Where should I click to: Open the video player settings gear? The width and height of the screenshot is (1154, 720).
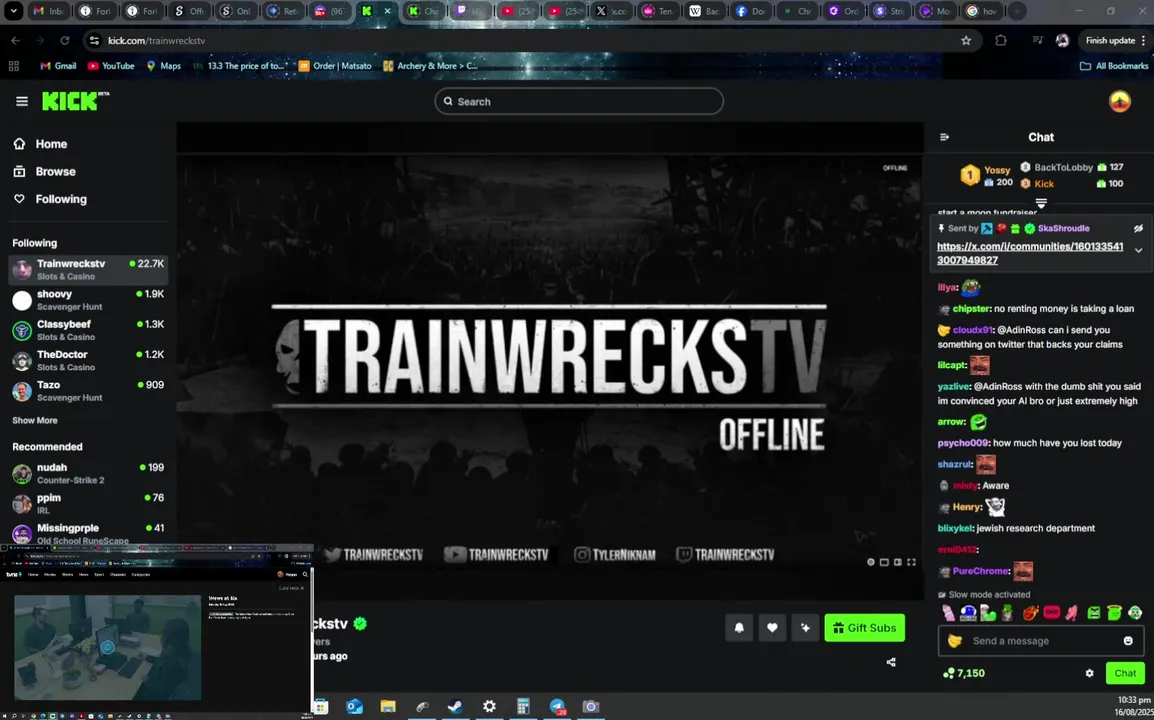871,562
